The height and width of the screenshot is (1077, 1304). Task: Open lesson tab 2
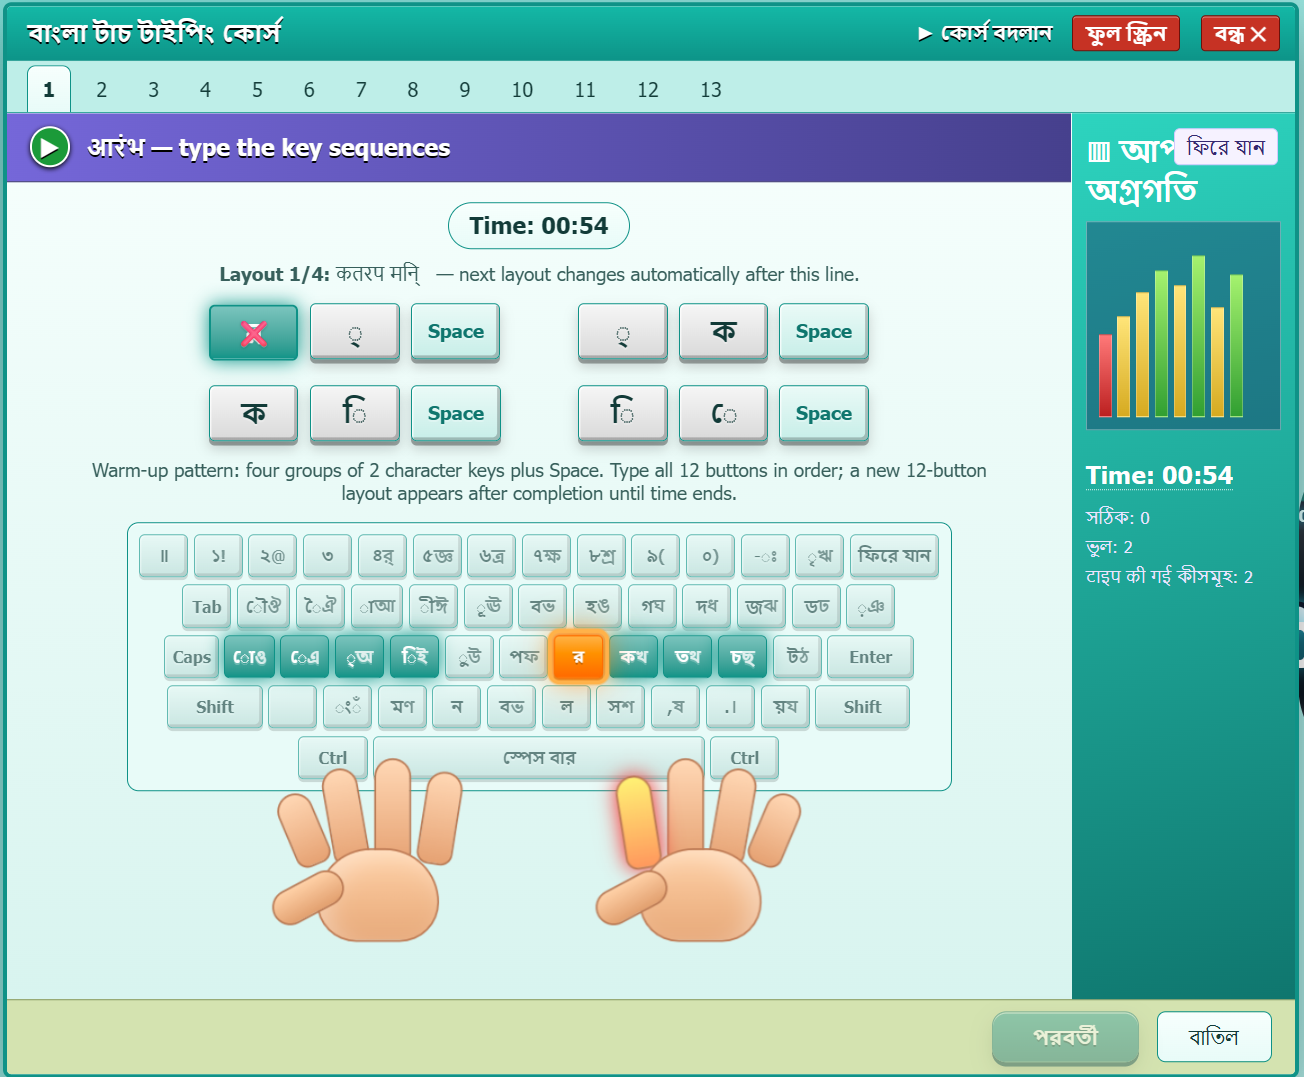101,90
